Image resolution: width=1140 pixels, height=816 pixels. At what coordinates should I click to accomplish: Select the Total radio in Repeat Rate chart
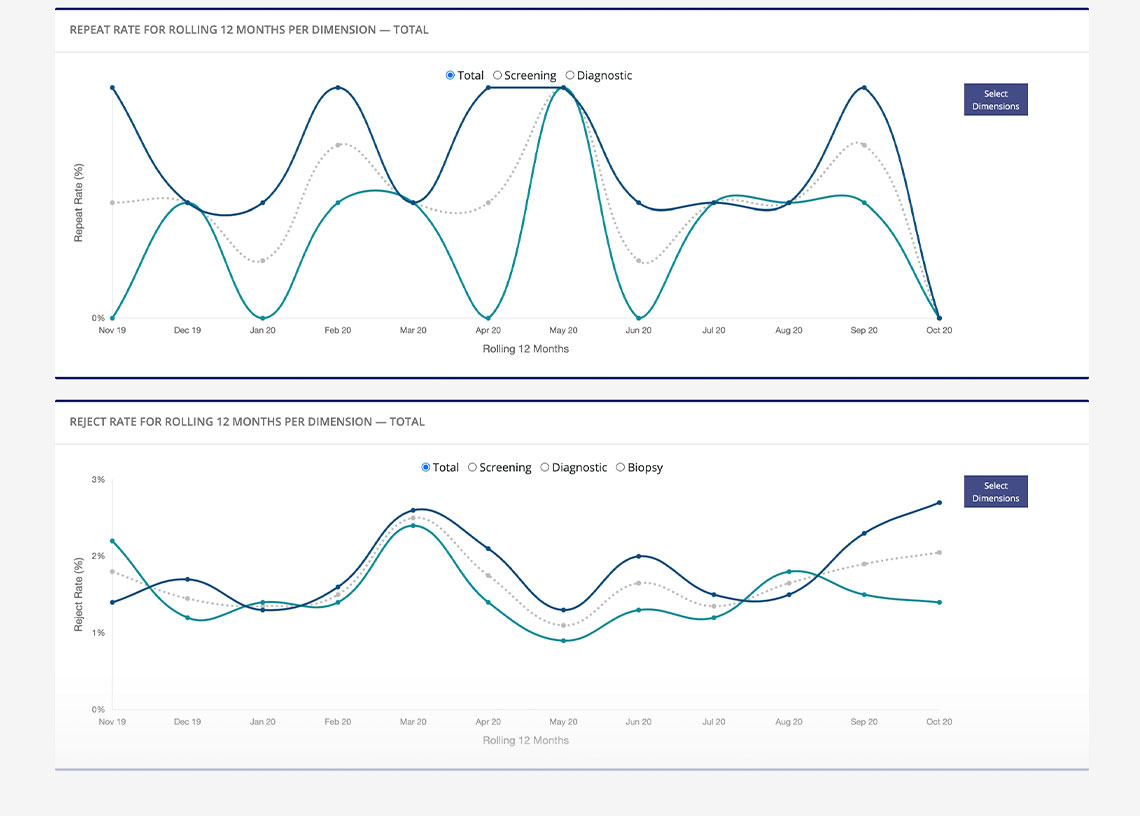point(451,75)
